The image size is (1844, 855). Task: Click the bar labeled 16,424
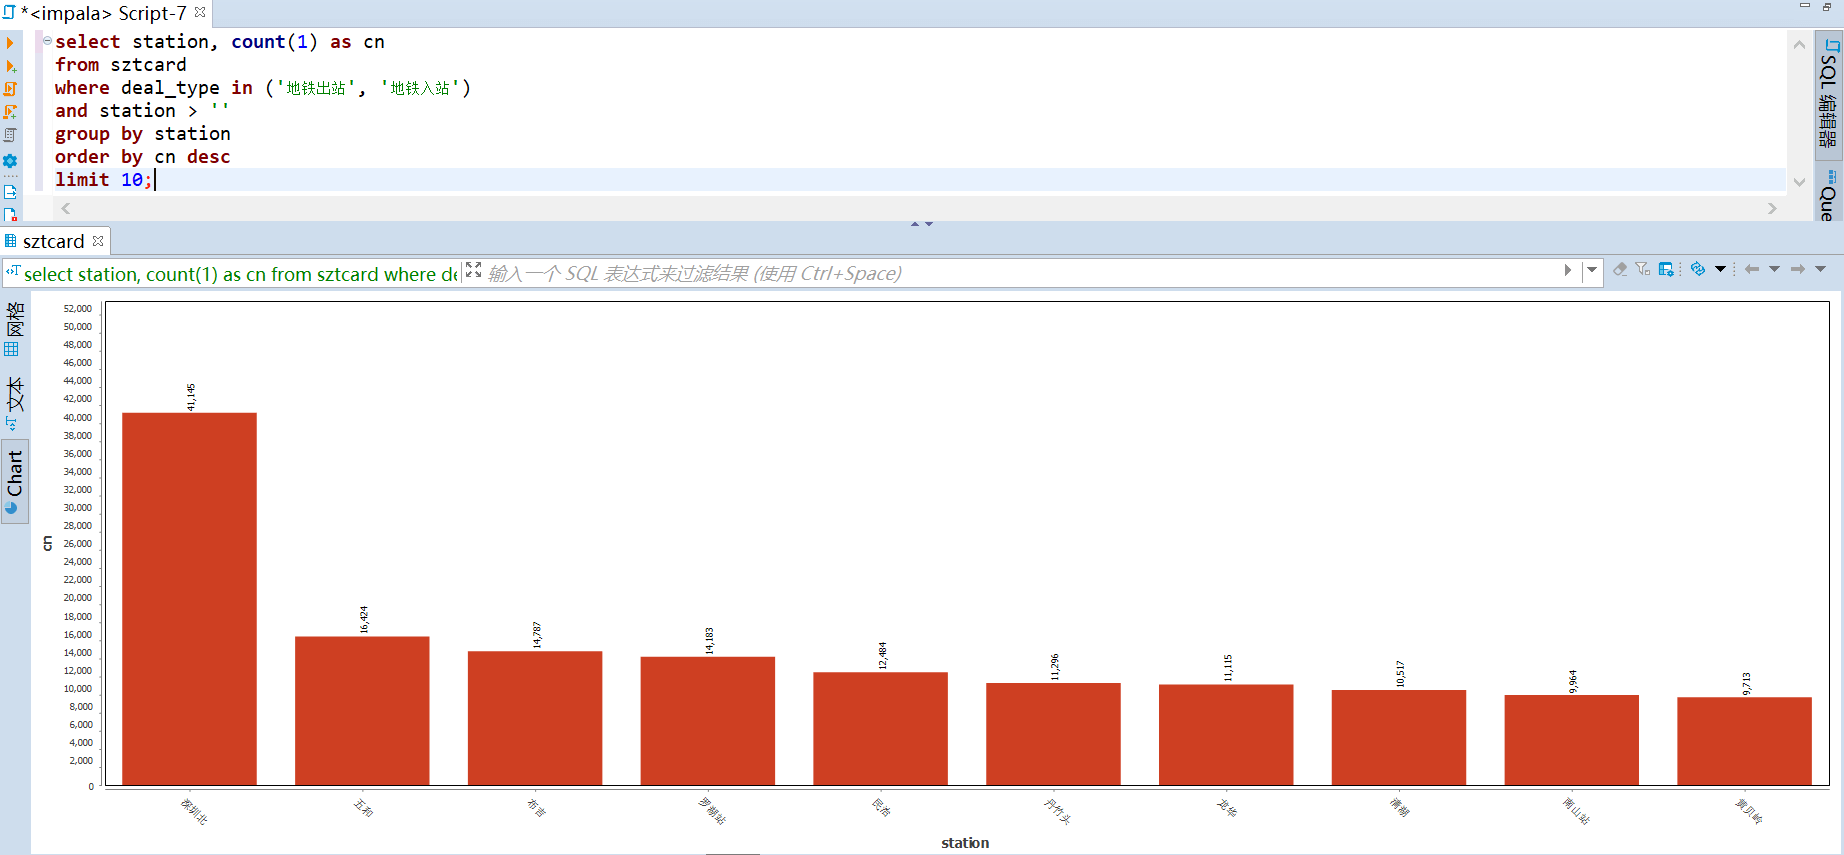tap(362, 711)
